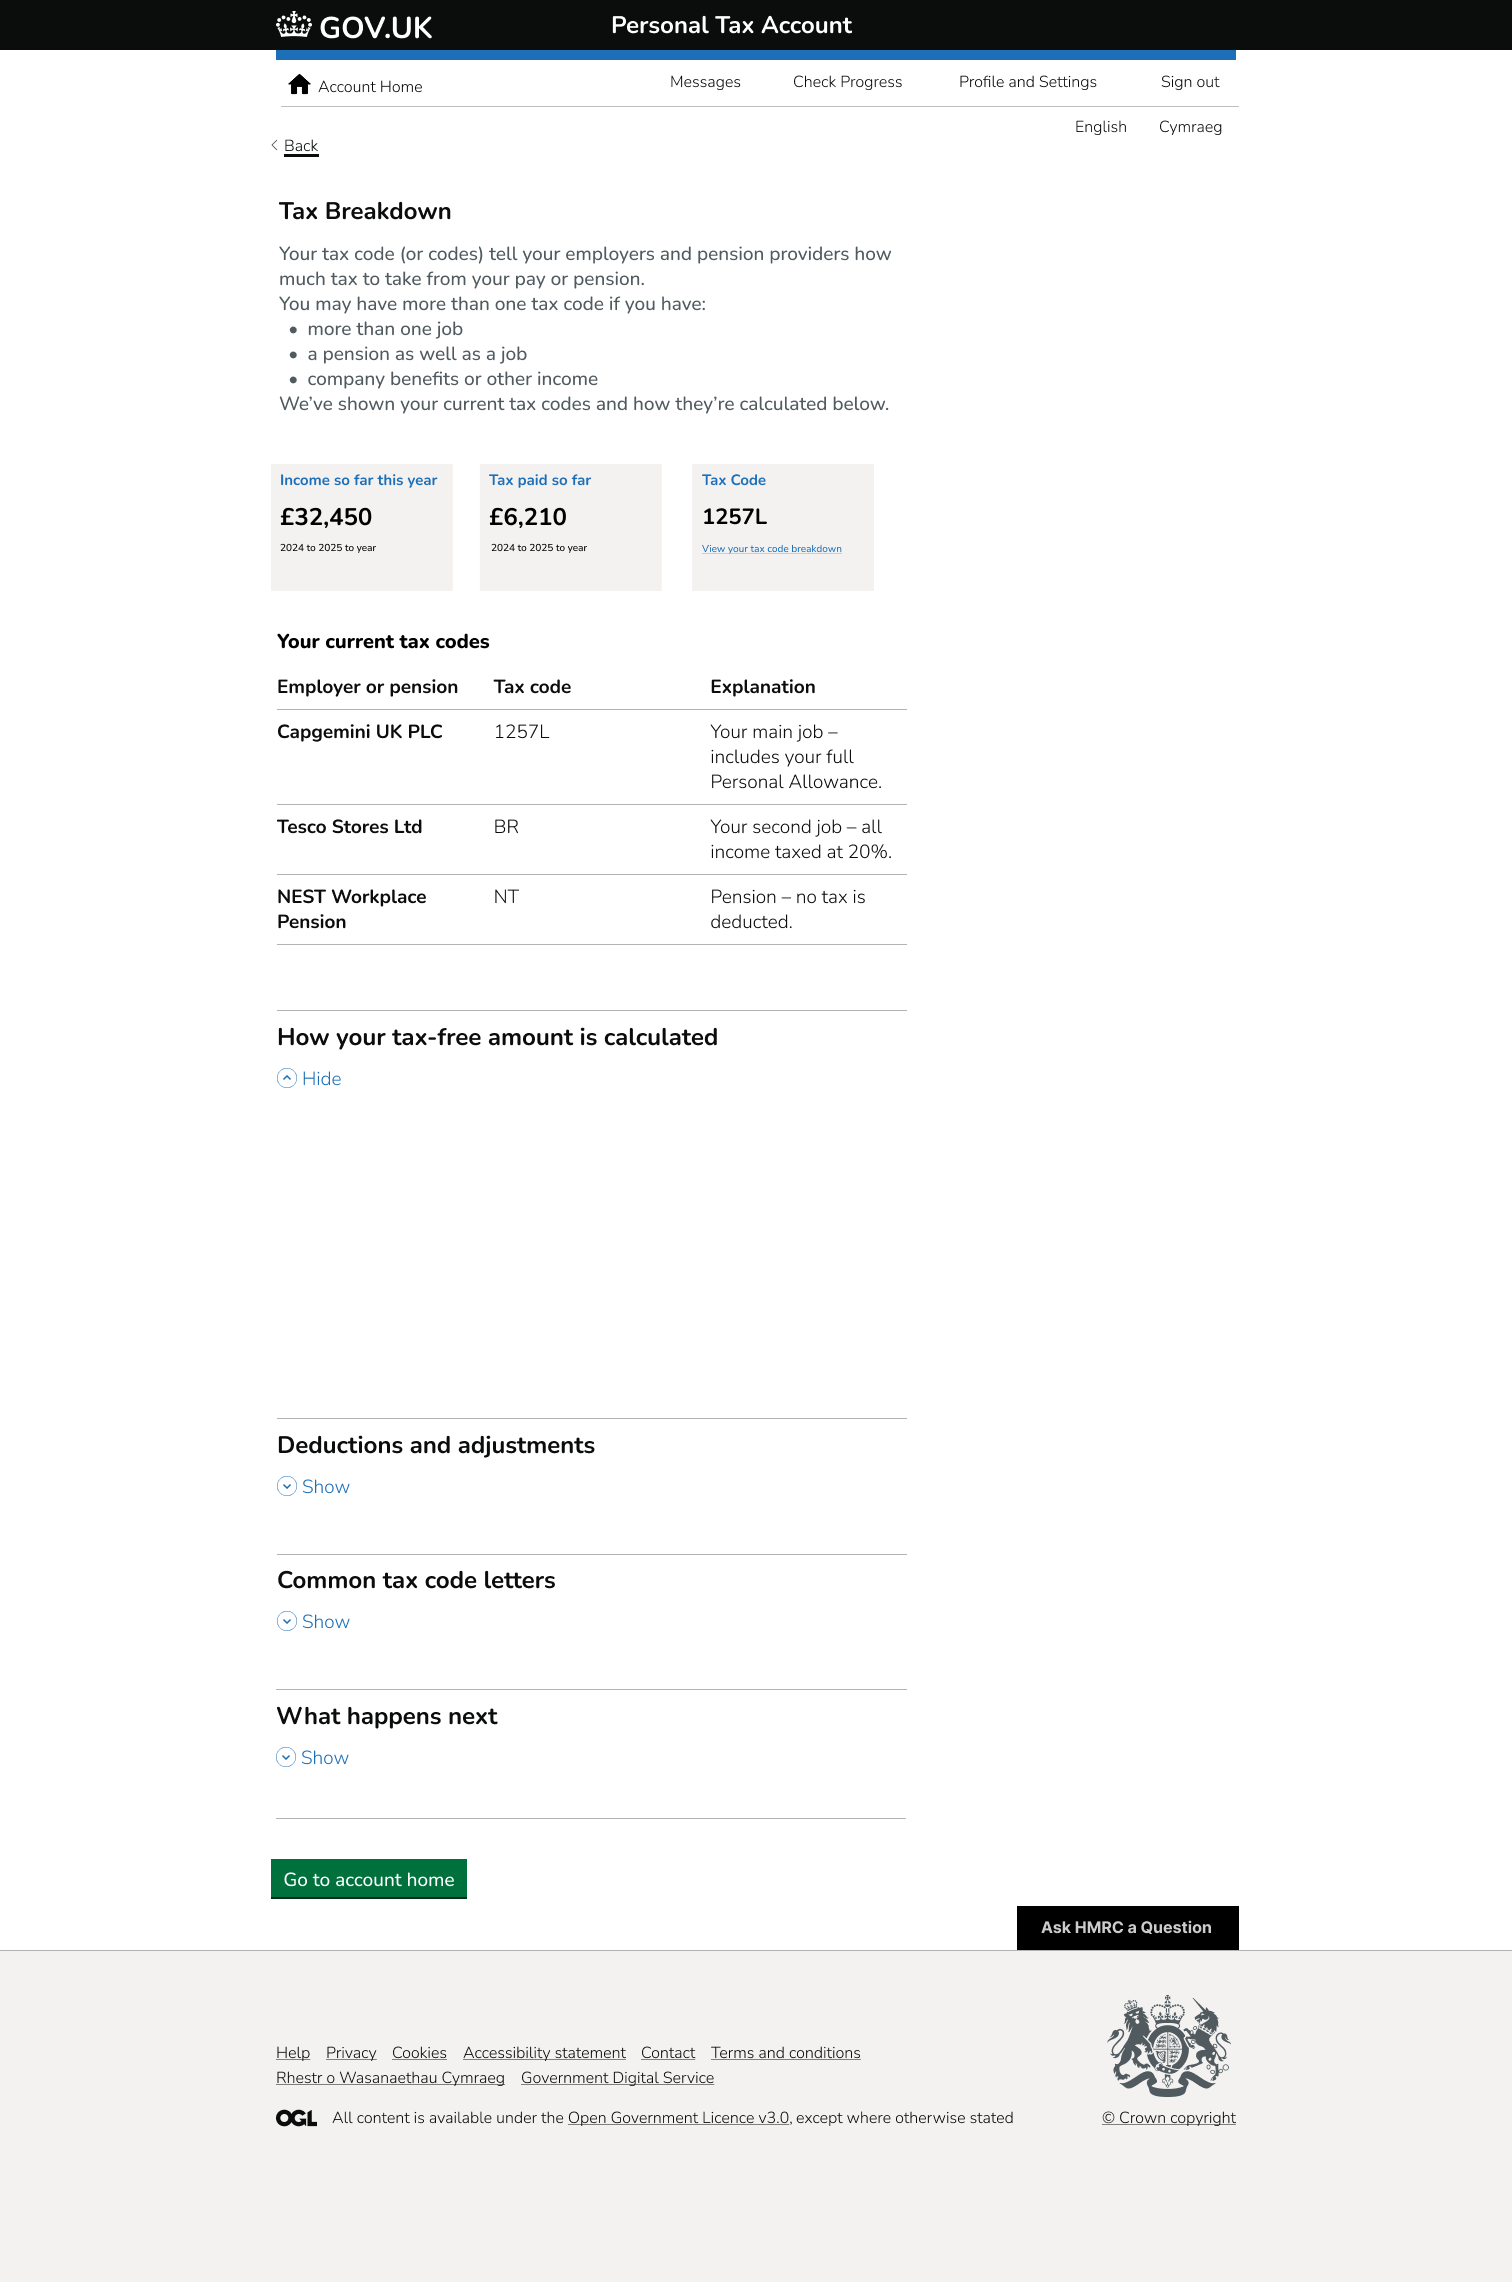The height and width of the screenshot is (2282, 1512).
Task: Select the BR tax code cell
Action: 506,827
